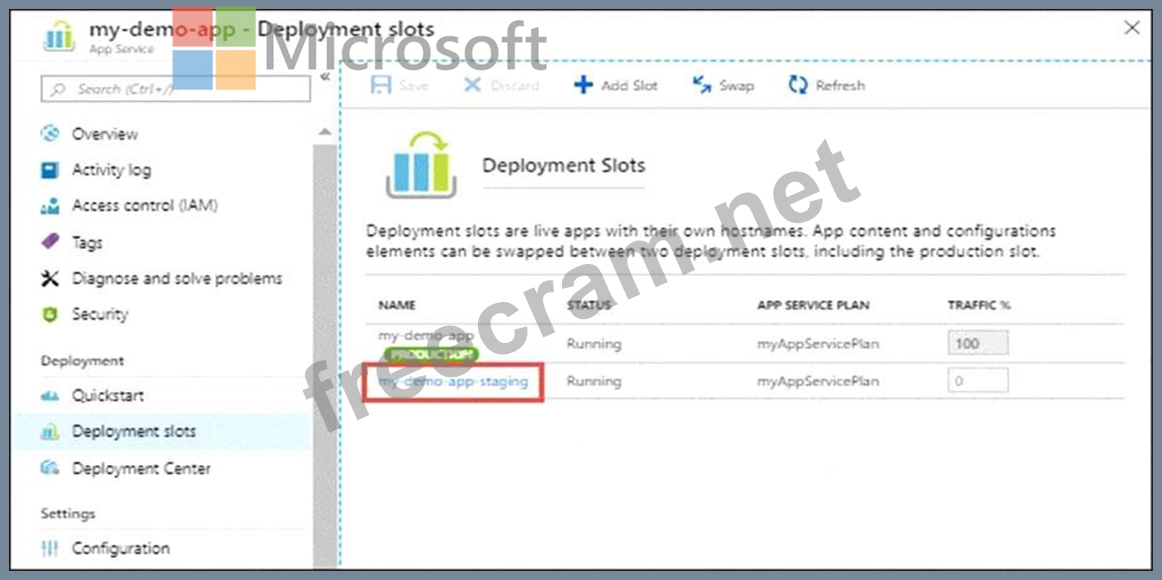Click the Swap arrows icon
Viewport: 1162px width, 580px height.
(702, 85)
